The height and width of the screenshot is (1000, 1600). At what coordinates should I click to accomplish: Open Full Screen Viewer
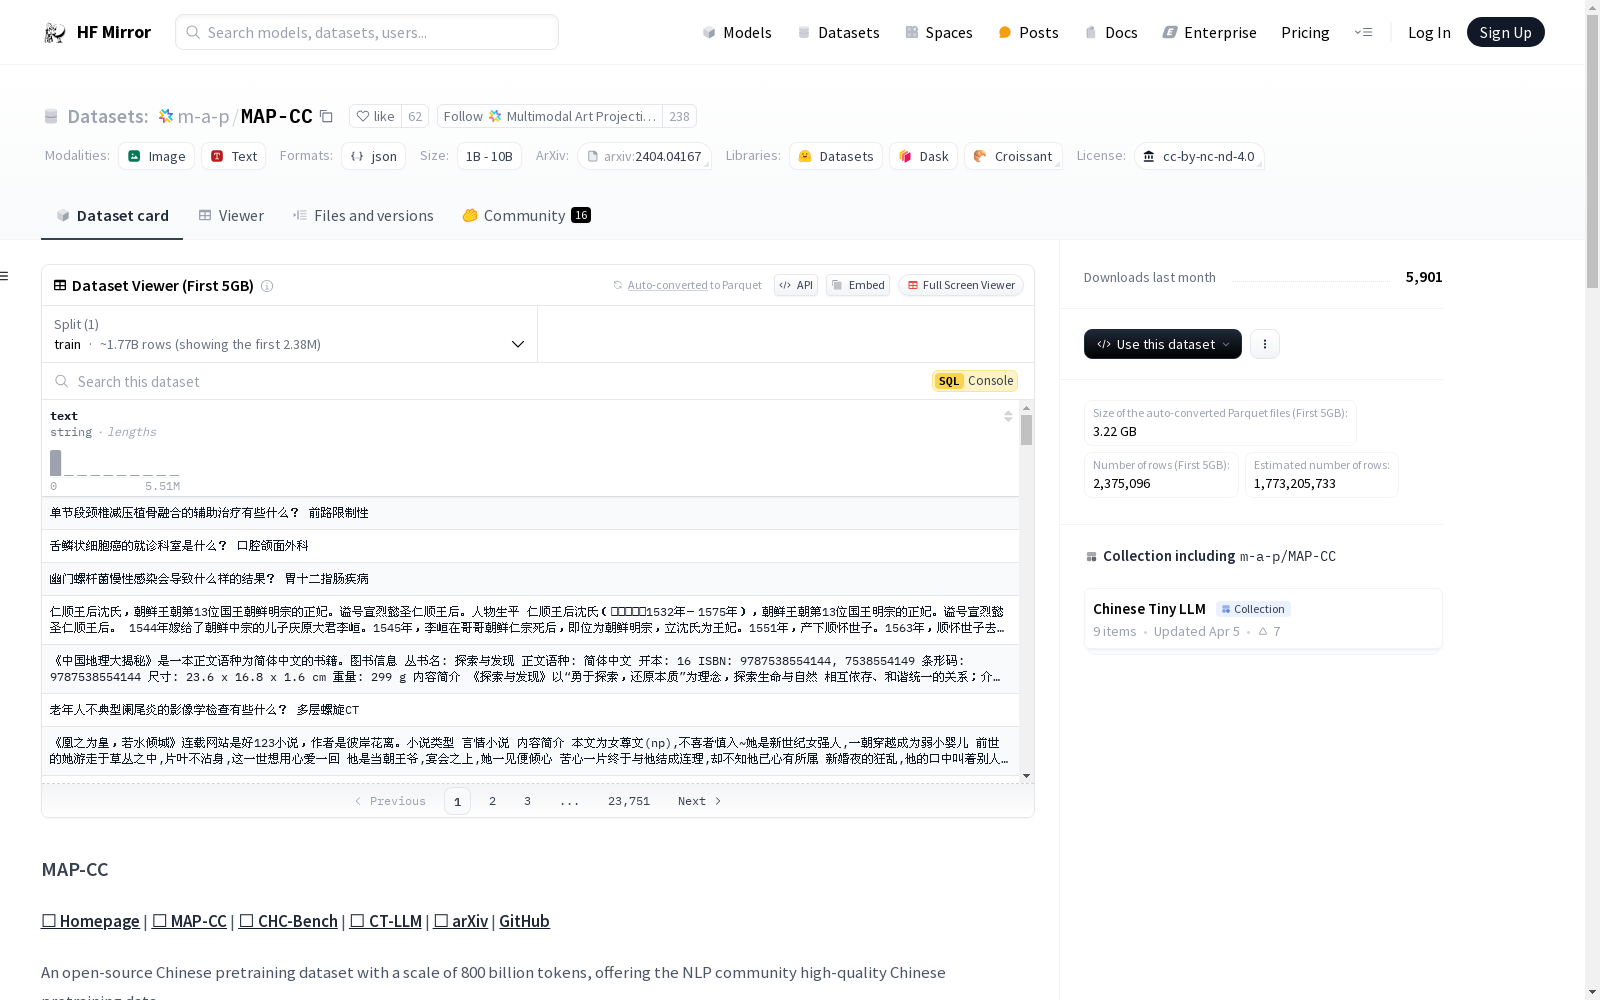[x=961, y=285]
